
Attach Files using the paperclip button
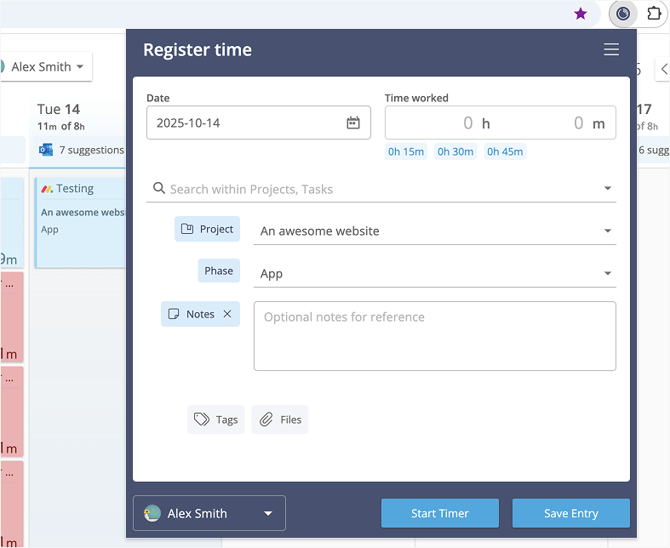[280, 419]
